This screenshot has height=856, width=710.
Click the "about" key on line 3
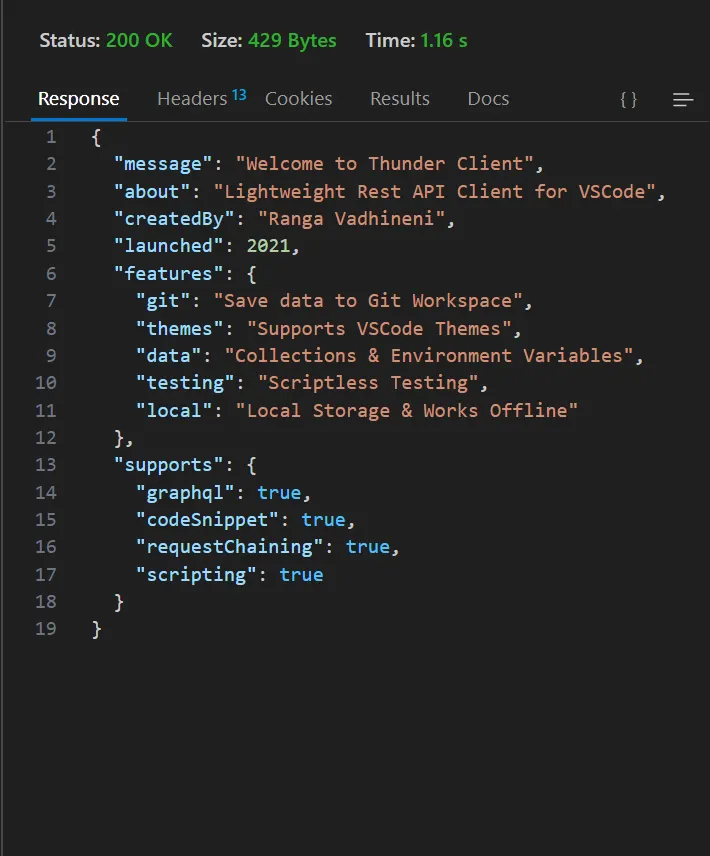point(152,192)
